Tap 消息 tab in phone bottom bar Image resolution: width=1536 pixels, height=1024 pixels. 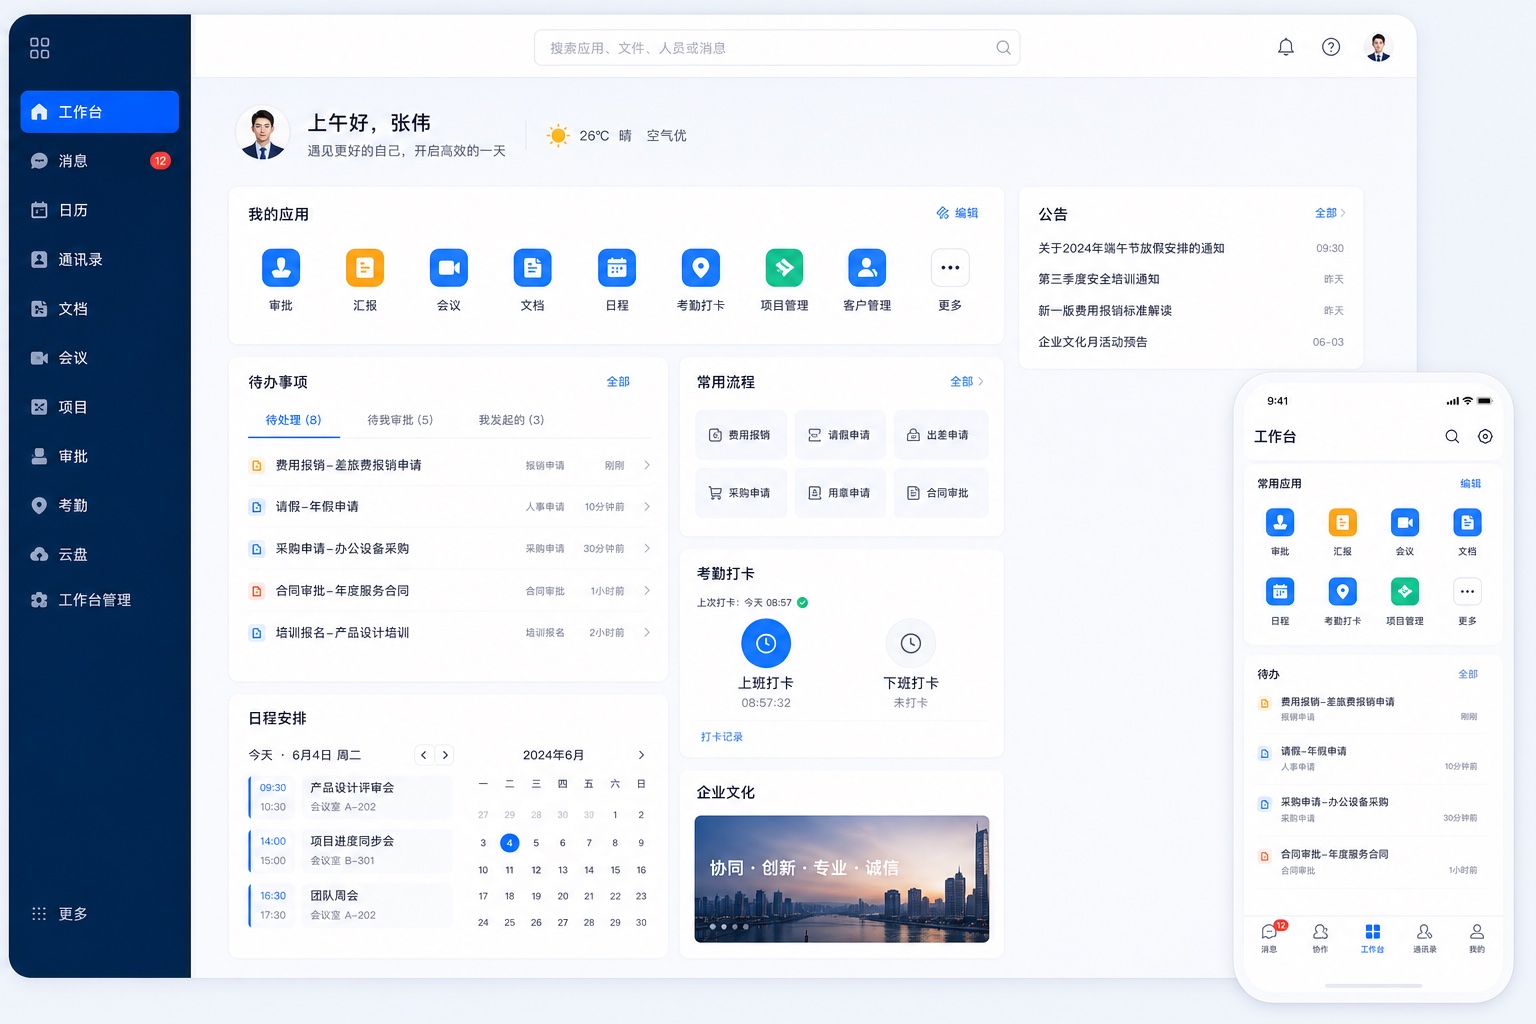[1269, 937]
